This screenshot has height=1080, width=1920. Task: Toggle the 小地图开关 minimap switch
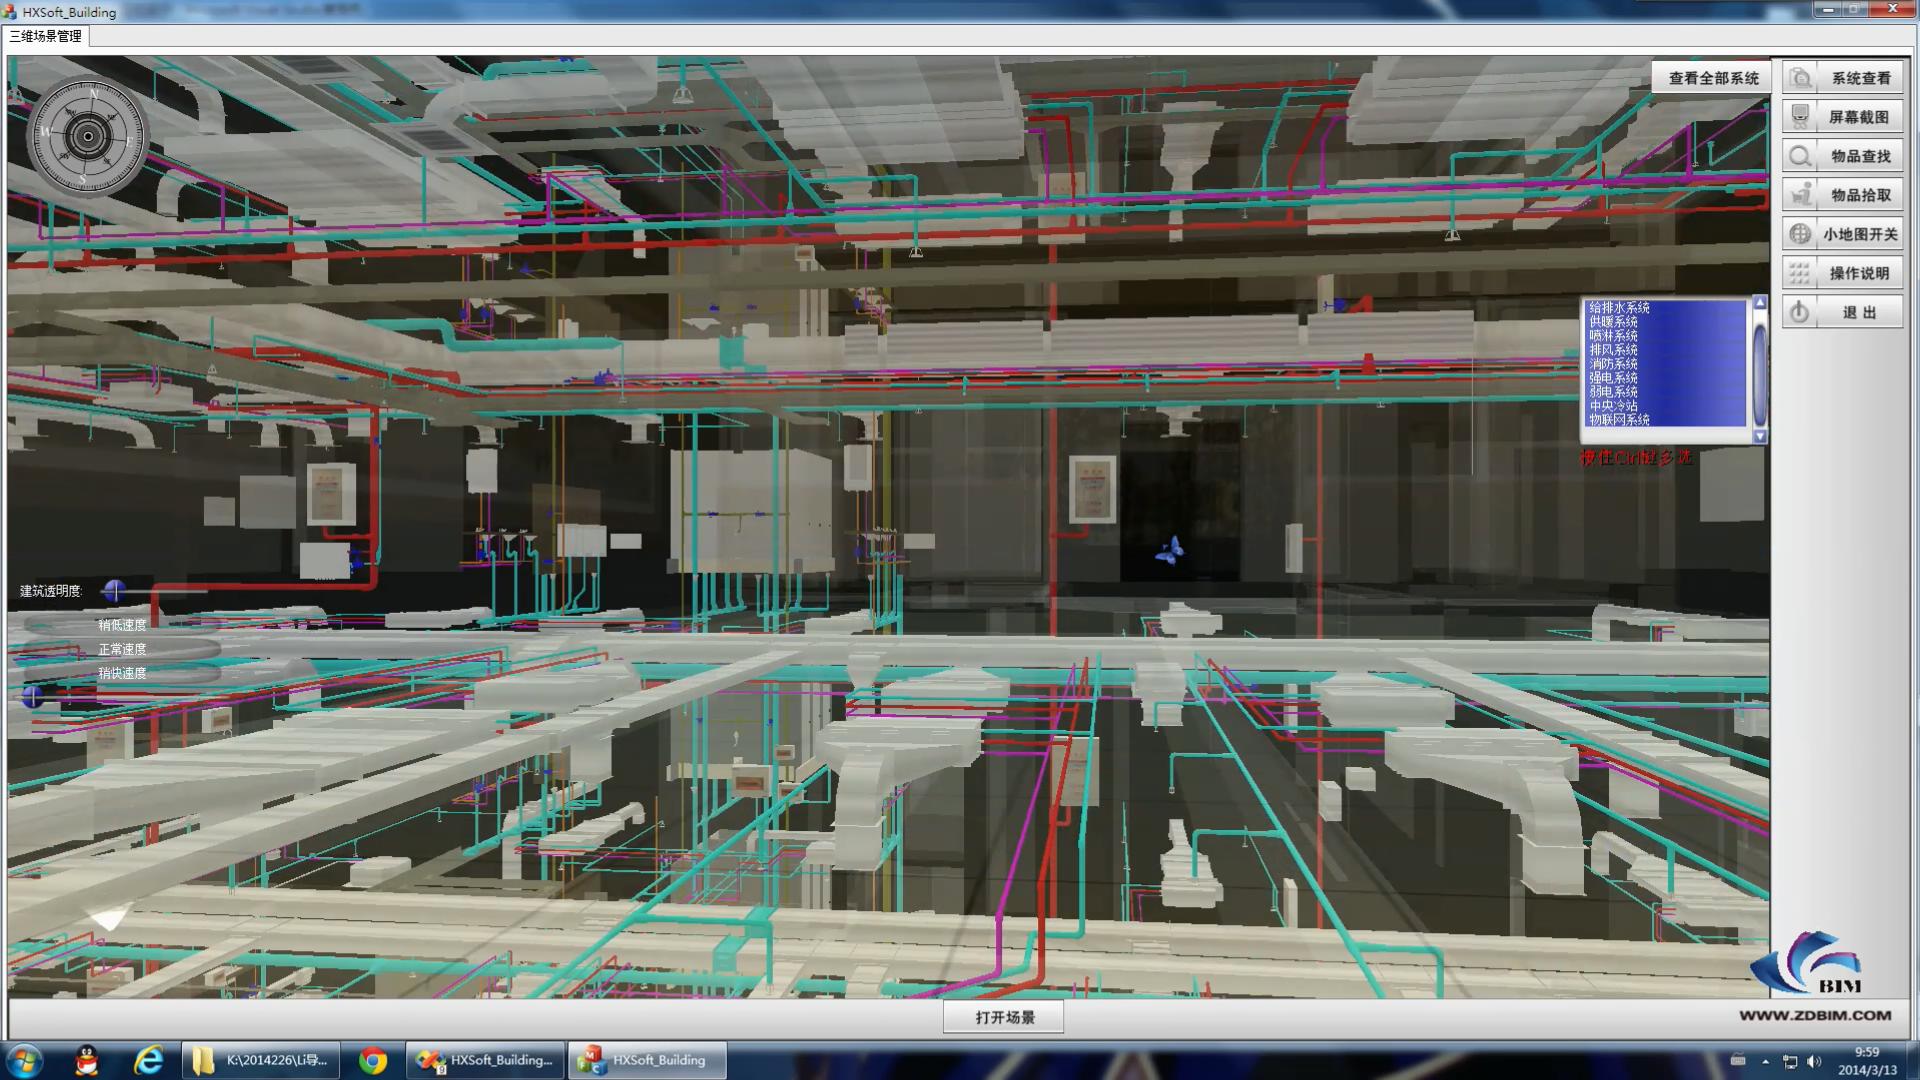click(x=1801, y=234)
